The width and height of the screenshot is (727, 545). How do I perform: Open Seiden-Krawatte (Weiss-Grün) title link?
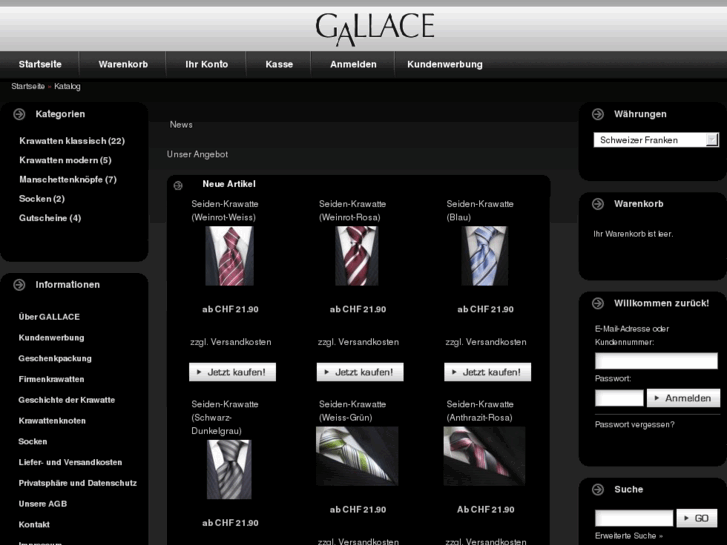click(352, 411)
